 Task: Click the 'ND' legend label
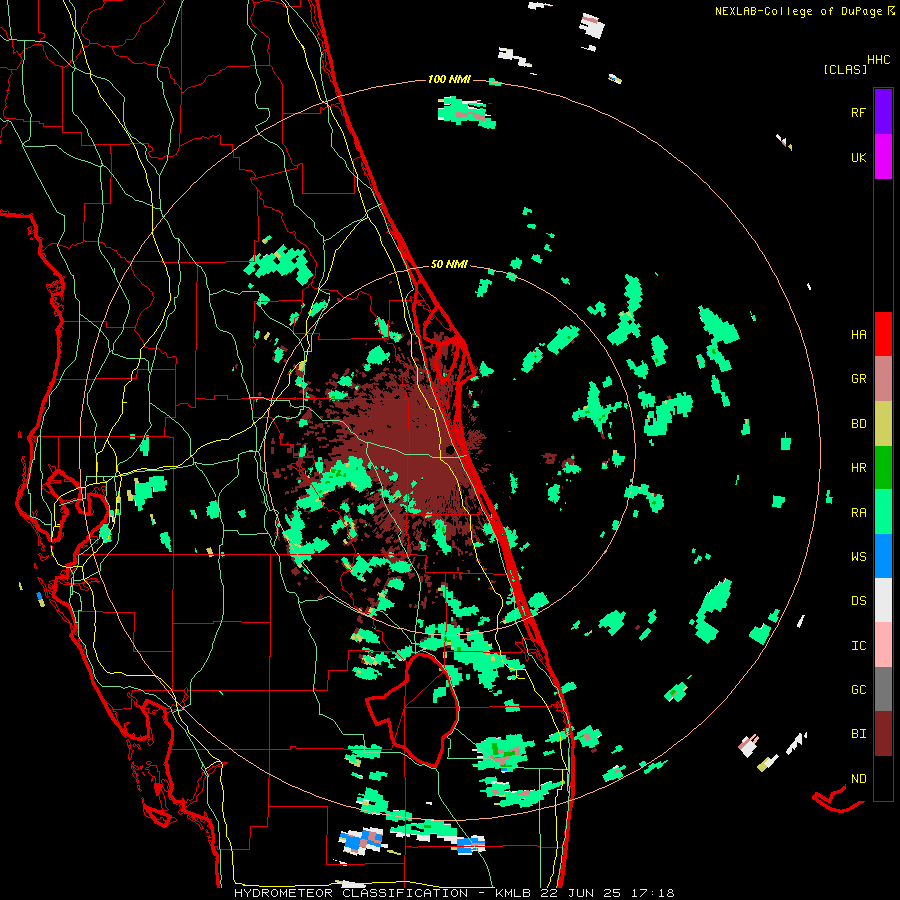858,779
